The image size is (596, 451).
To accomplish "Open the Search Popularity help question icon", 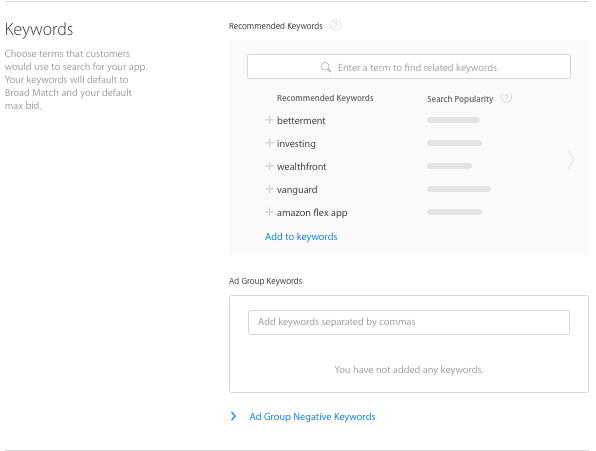I will coord(506,98).
